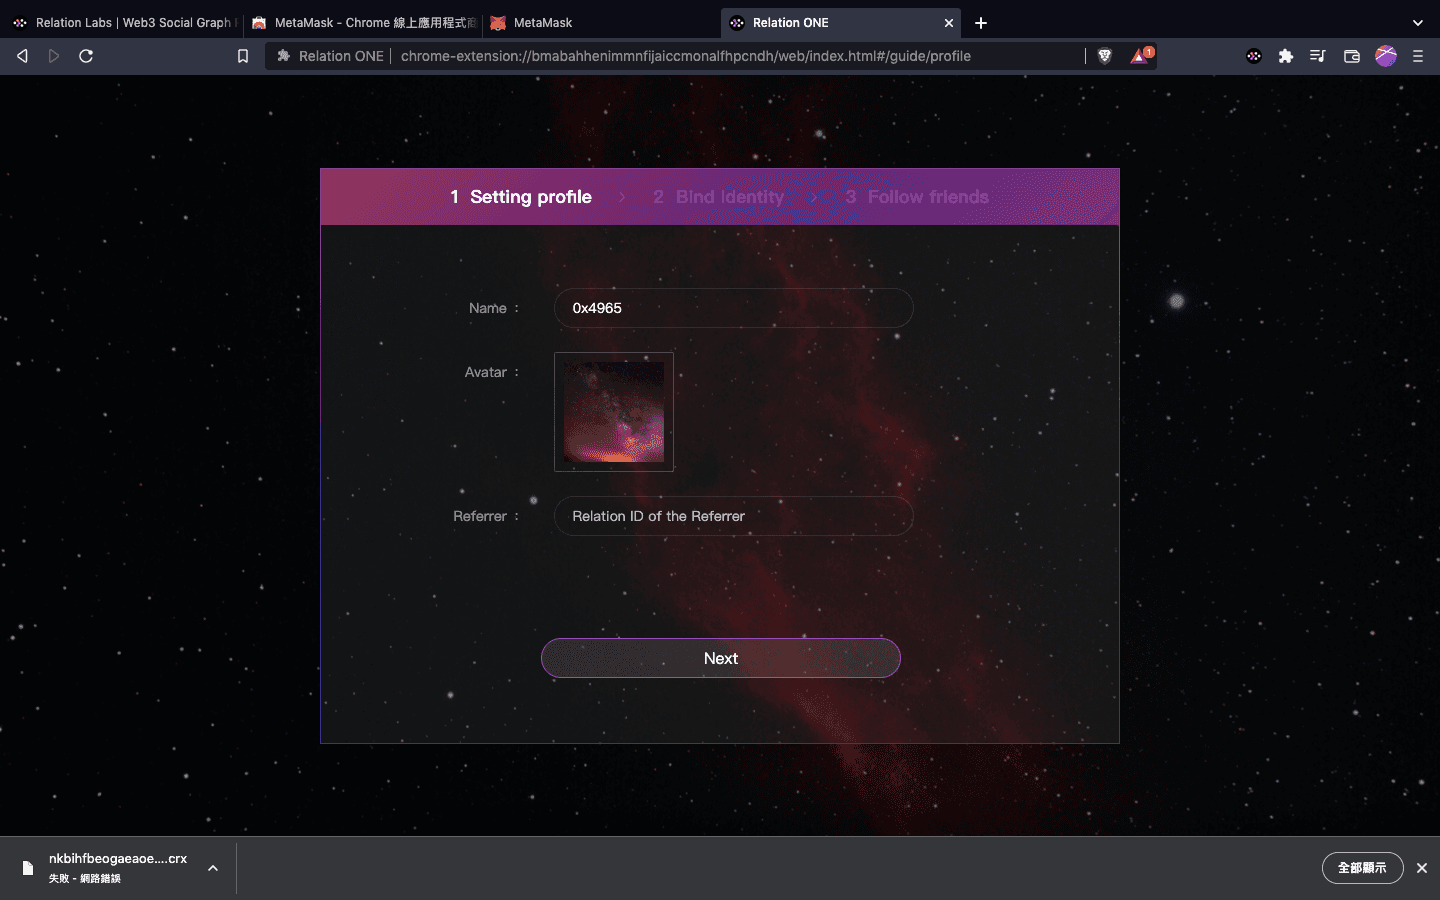
Task: Show all downloads button
Action: coord(1362,868)
